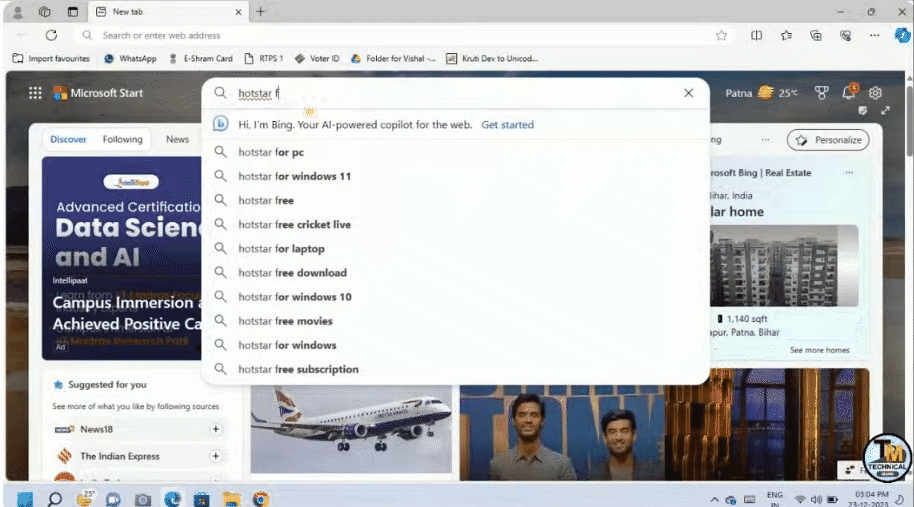Click Get started for Bing copilot

507,125
